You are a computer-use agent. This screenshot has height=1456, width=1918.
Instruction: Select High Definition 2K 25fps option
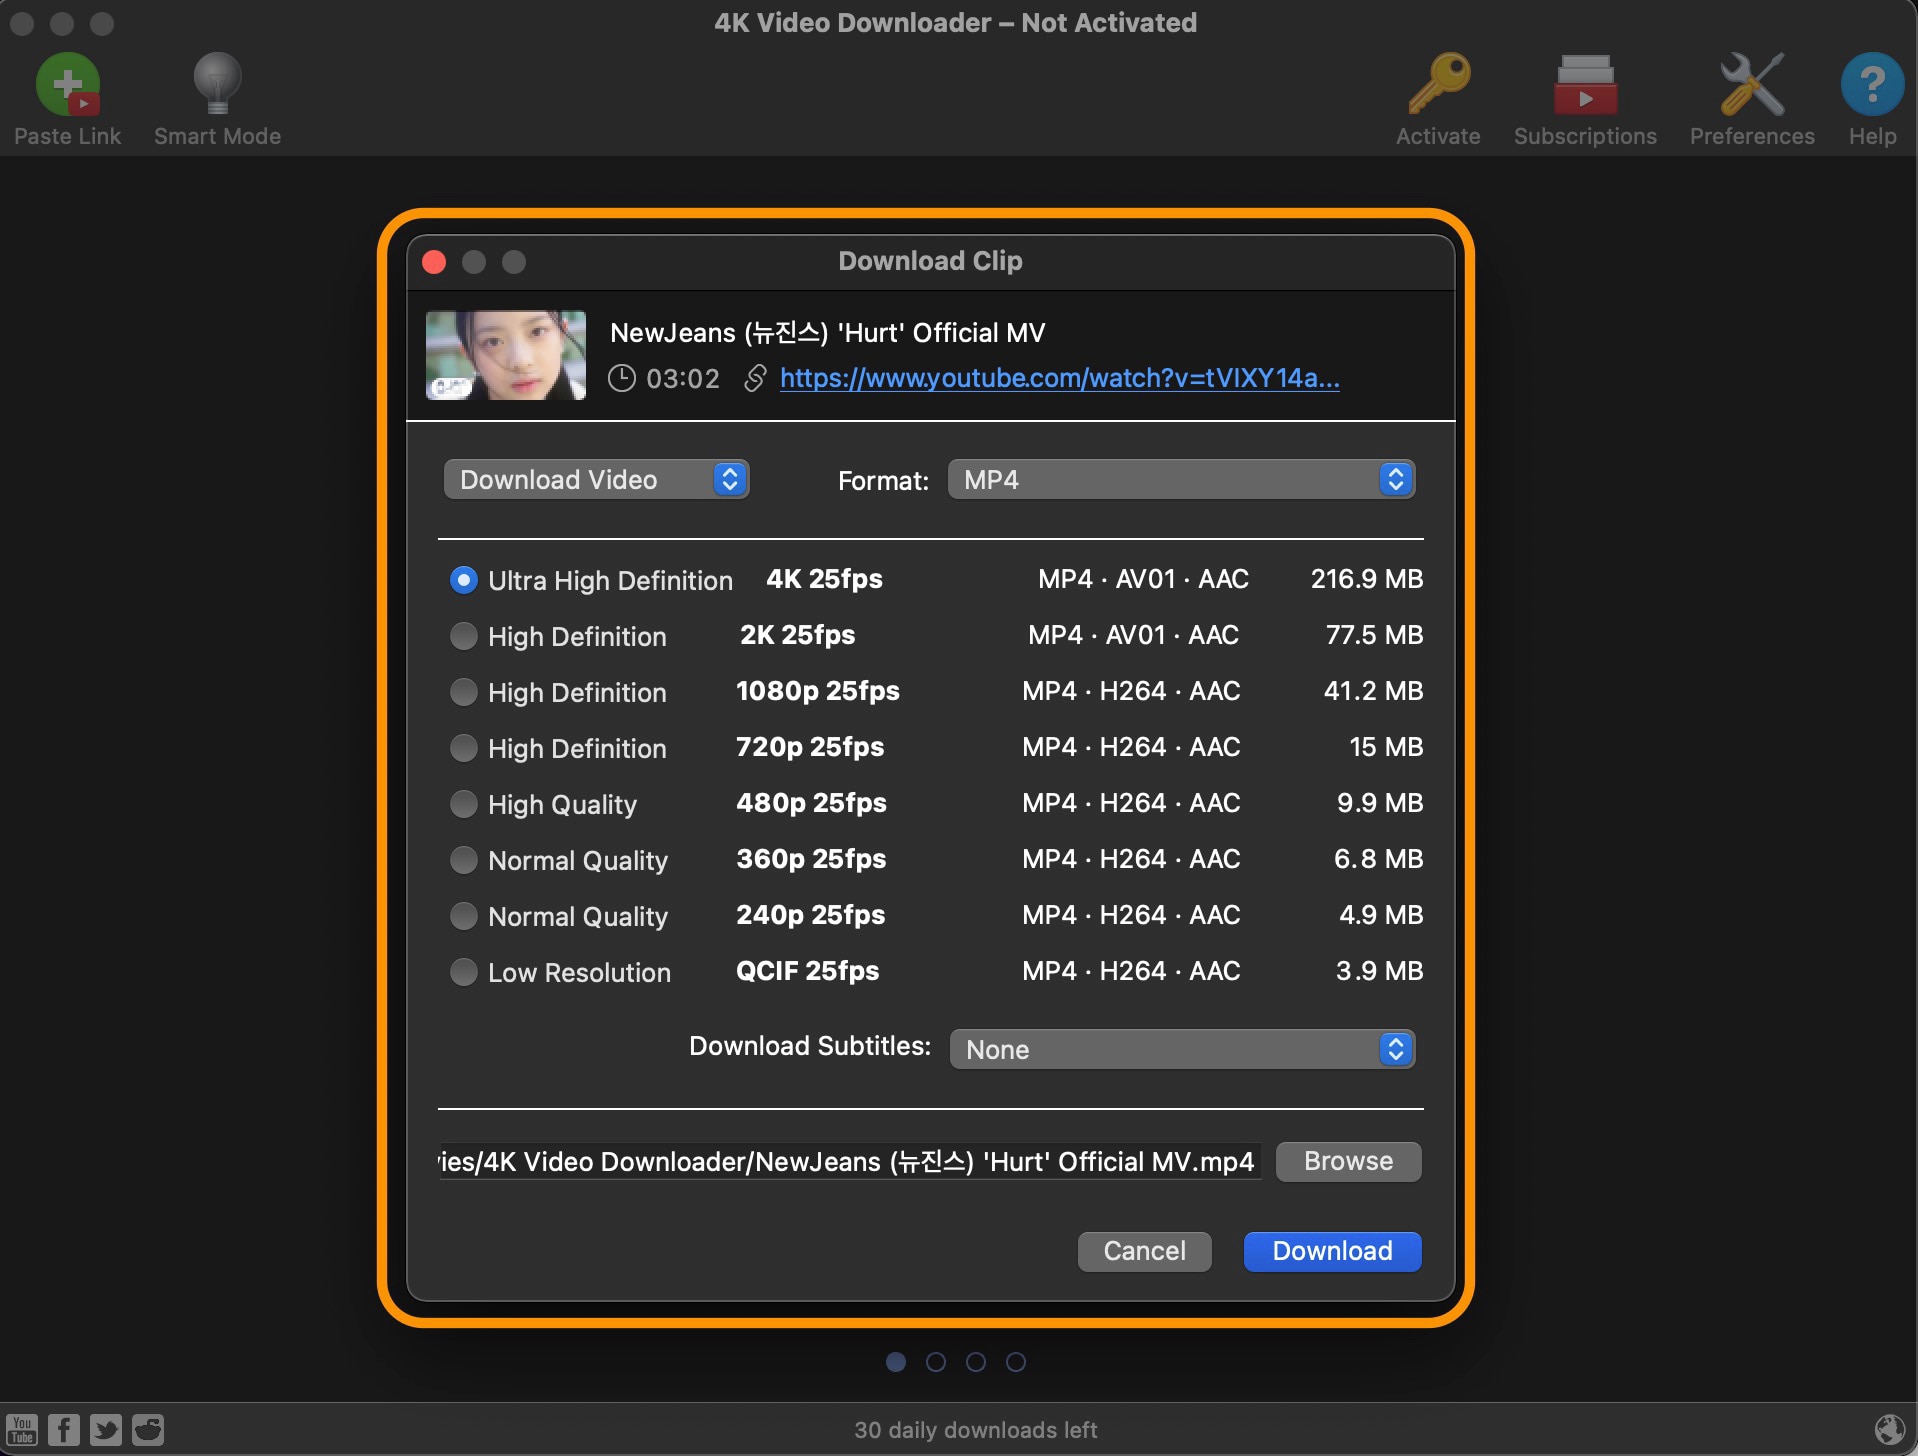point(464,636)
